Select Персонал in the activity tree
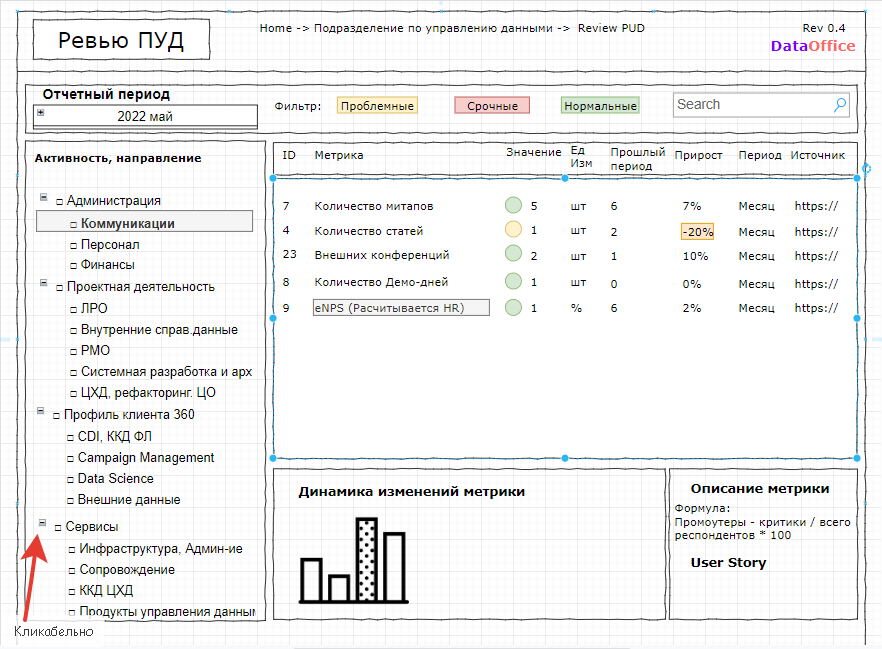The width and height of the screenshot is (882, 649). [x=110, y=245]
